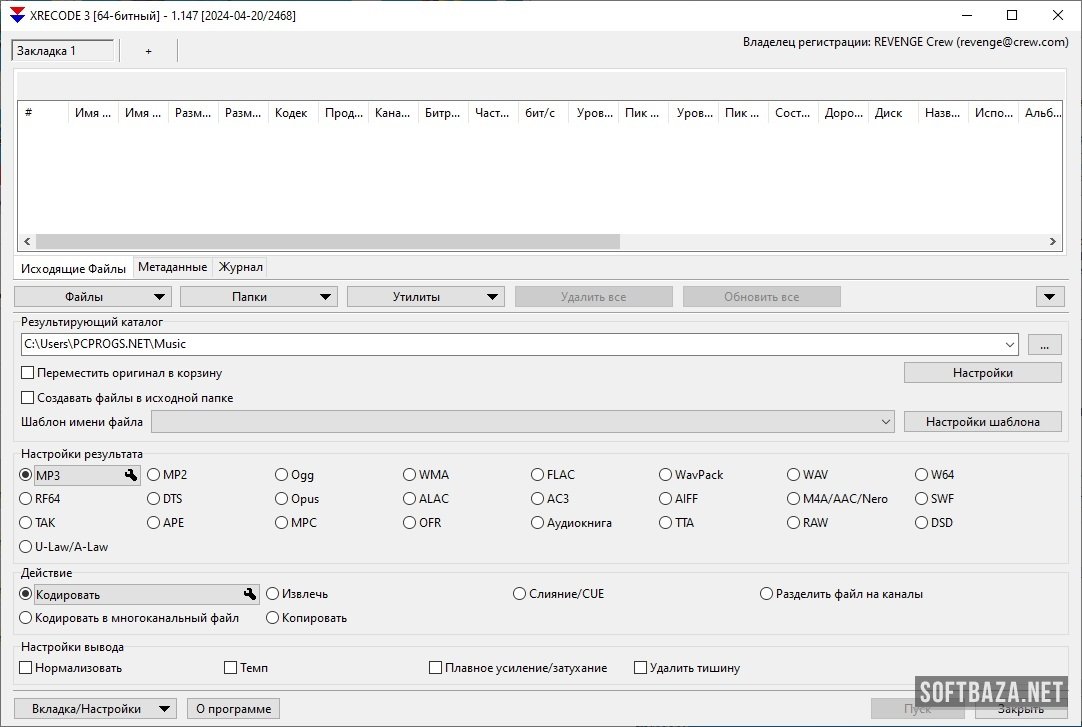Viewport: 1082px width, 727px height.
Task: Open the black arrow menu at far right
Action: coord(1050,297)
